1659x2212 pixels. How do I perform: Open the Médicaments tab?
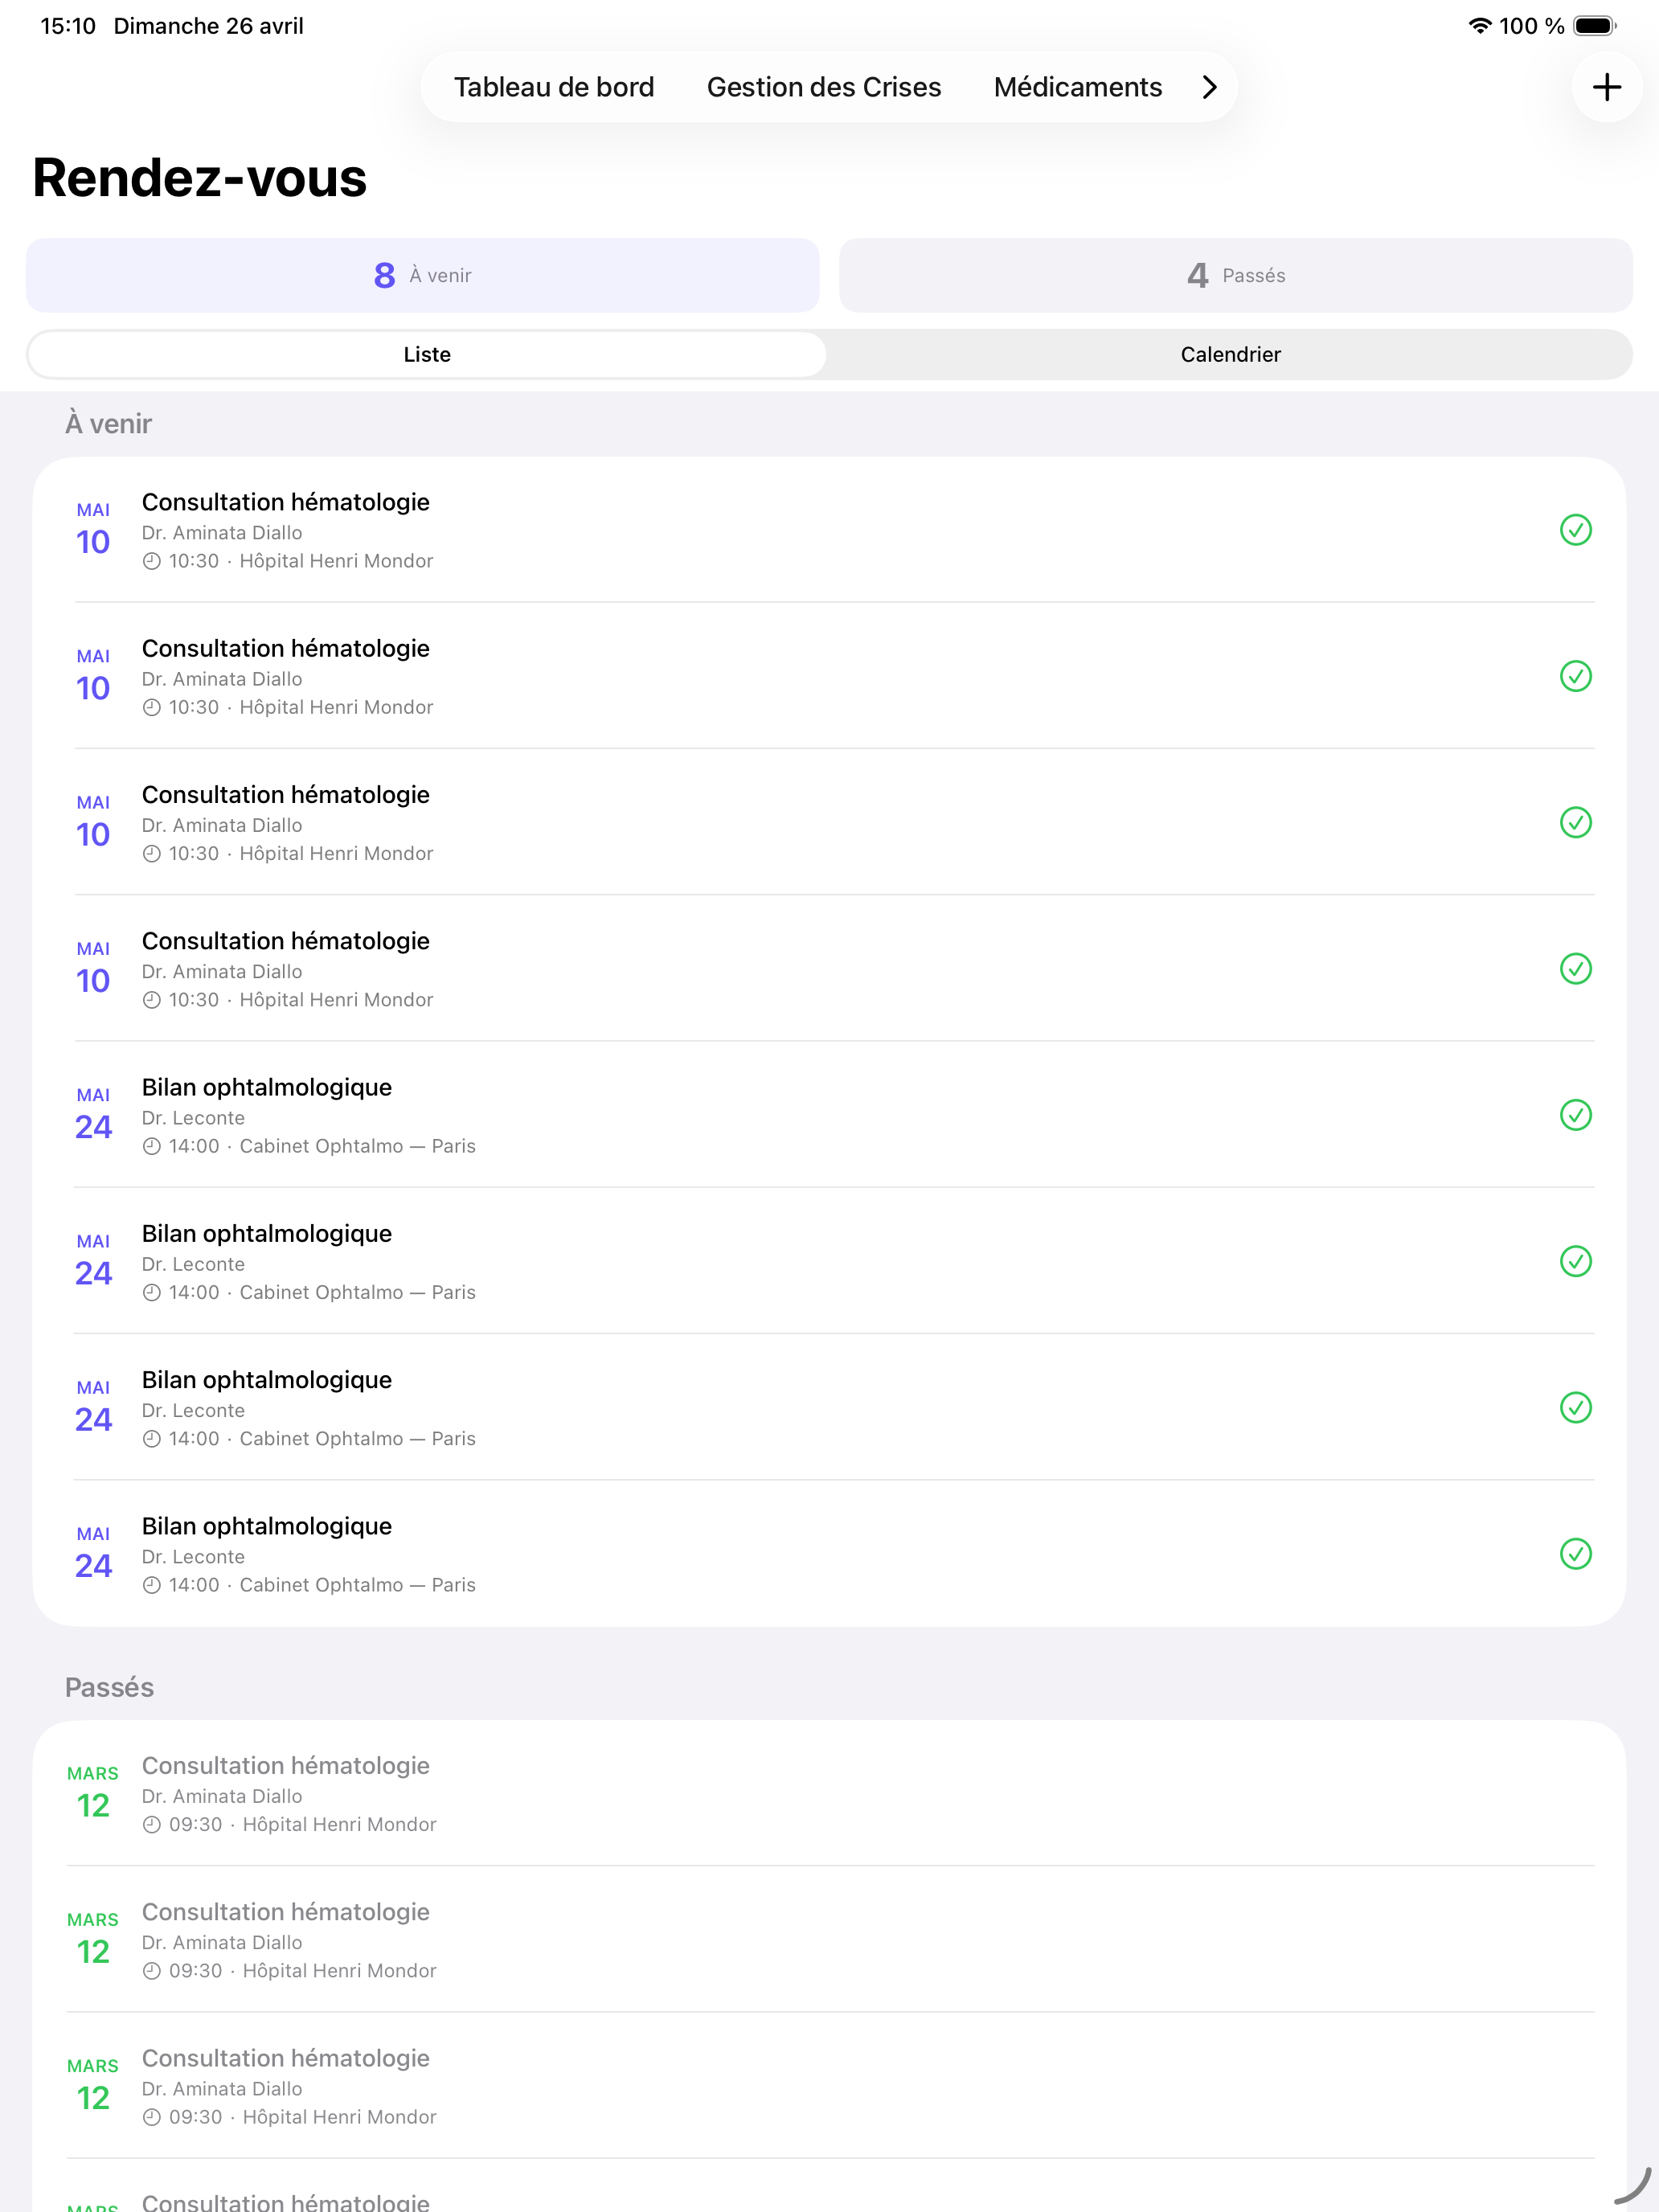point(1077,87)
